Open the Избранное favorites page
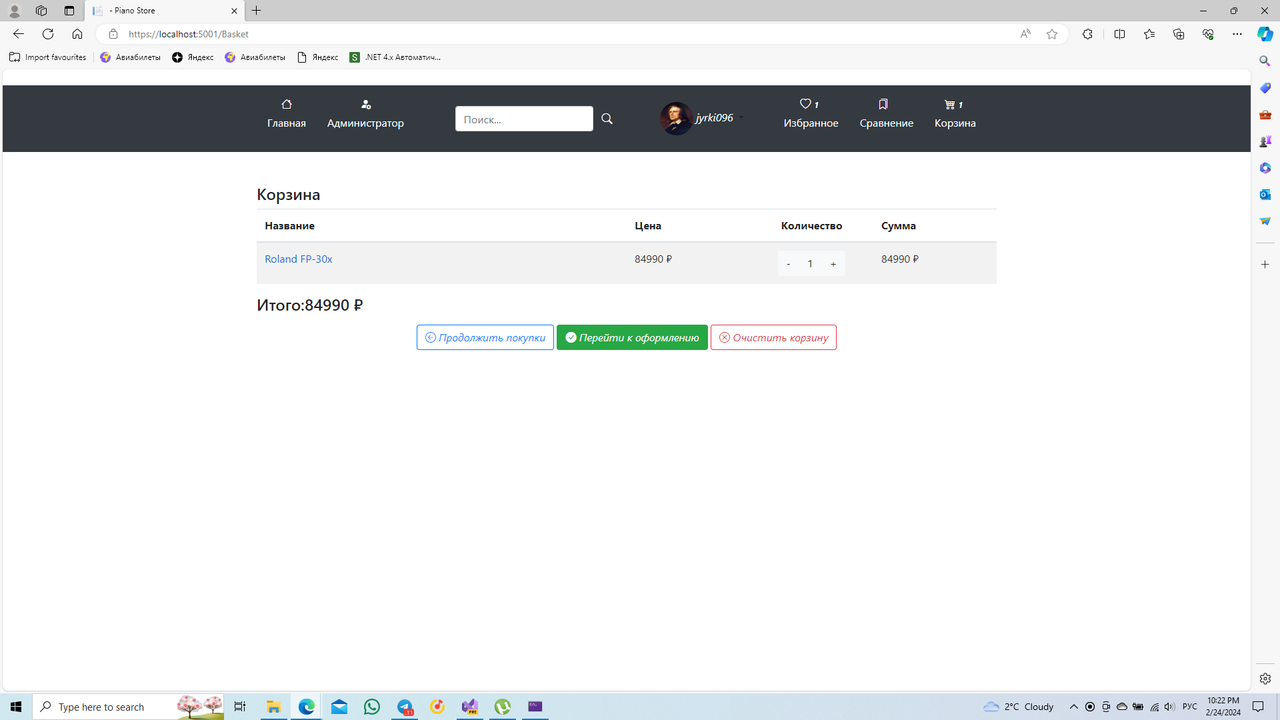 [x=811, y=114]
